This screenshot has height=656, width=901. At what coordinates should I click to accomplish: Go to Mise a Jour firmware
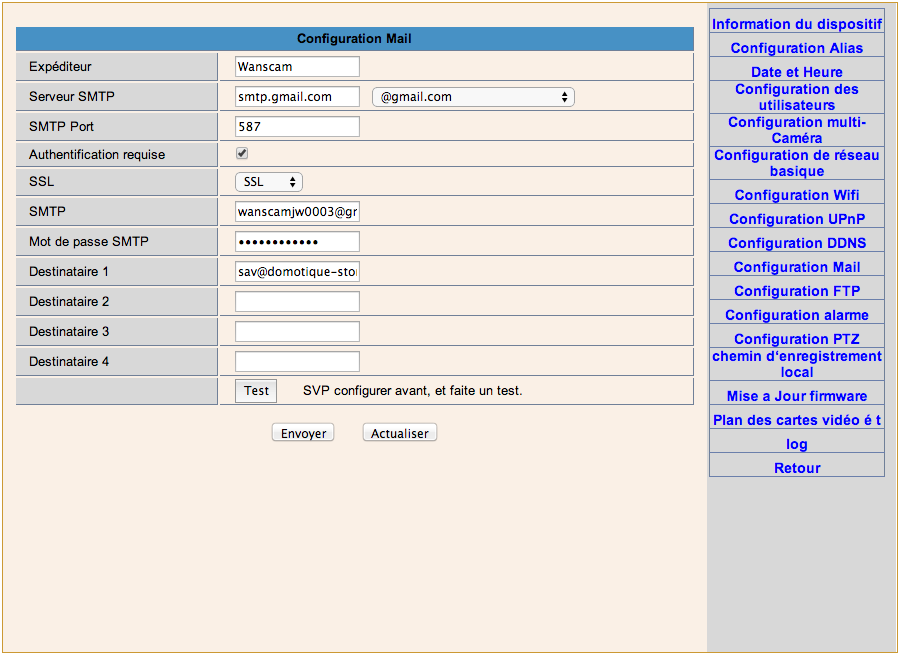(797, 396)
